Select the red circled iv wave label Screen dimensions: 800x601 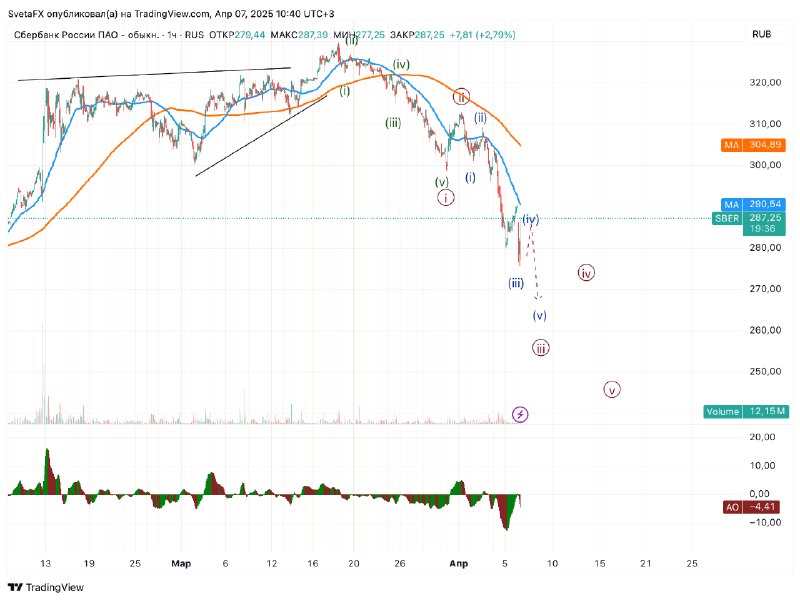pyautogui.click(x=586, y=273)
